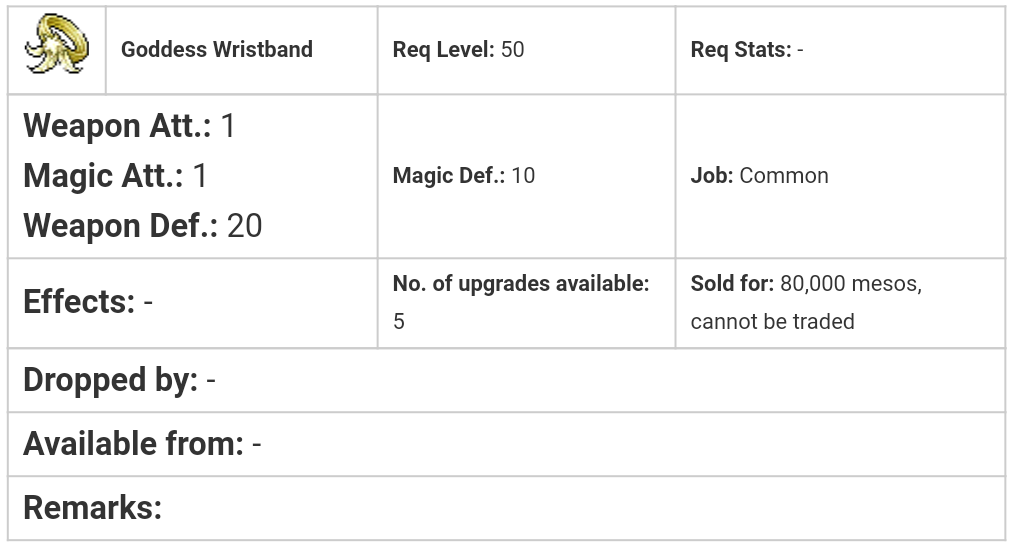
Task: Click the Req Stats label
Action: 740,50
